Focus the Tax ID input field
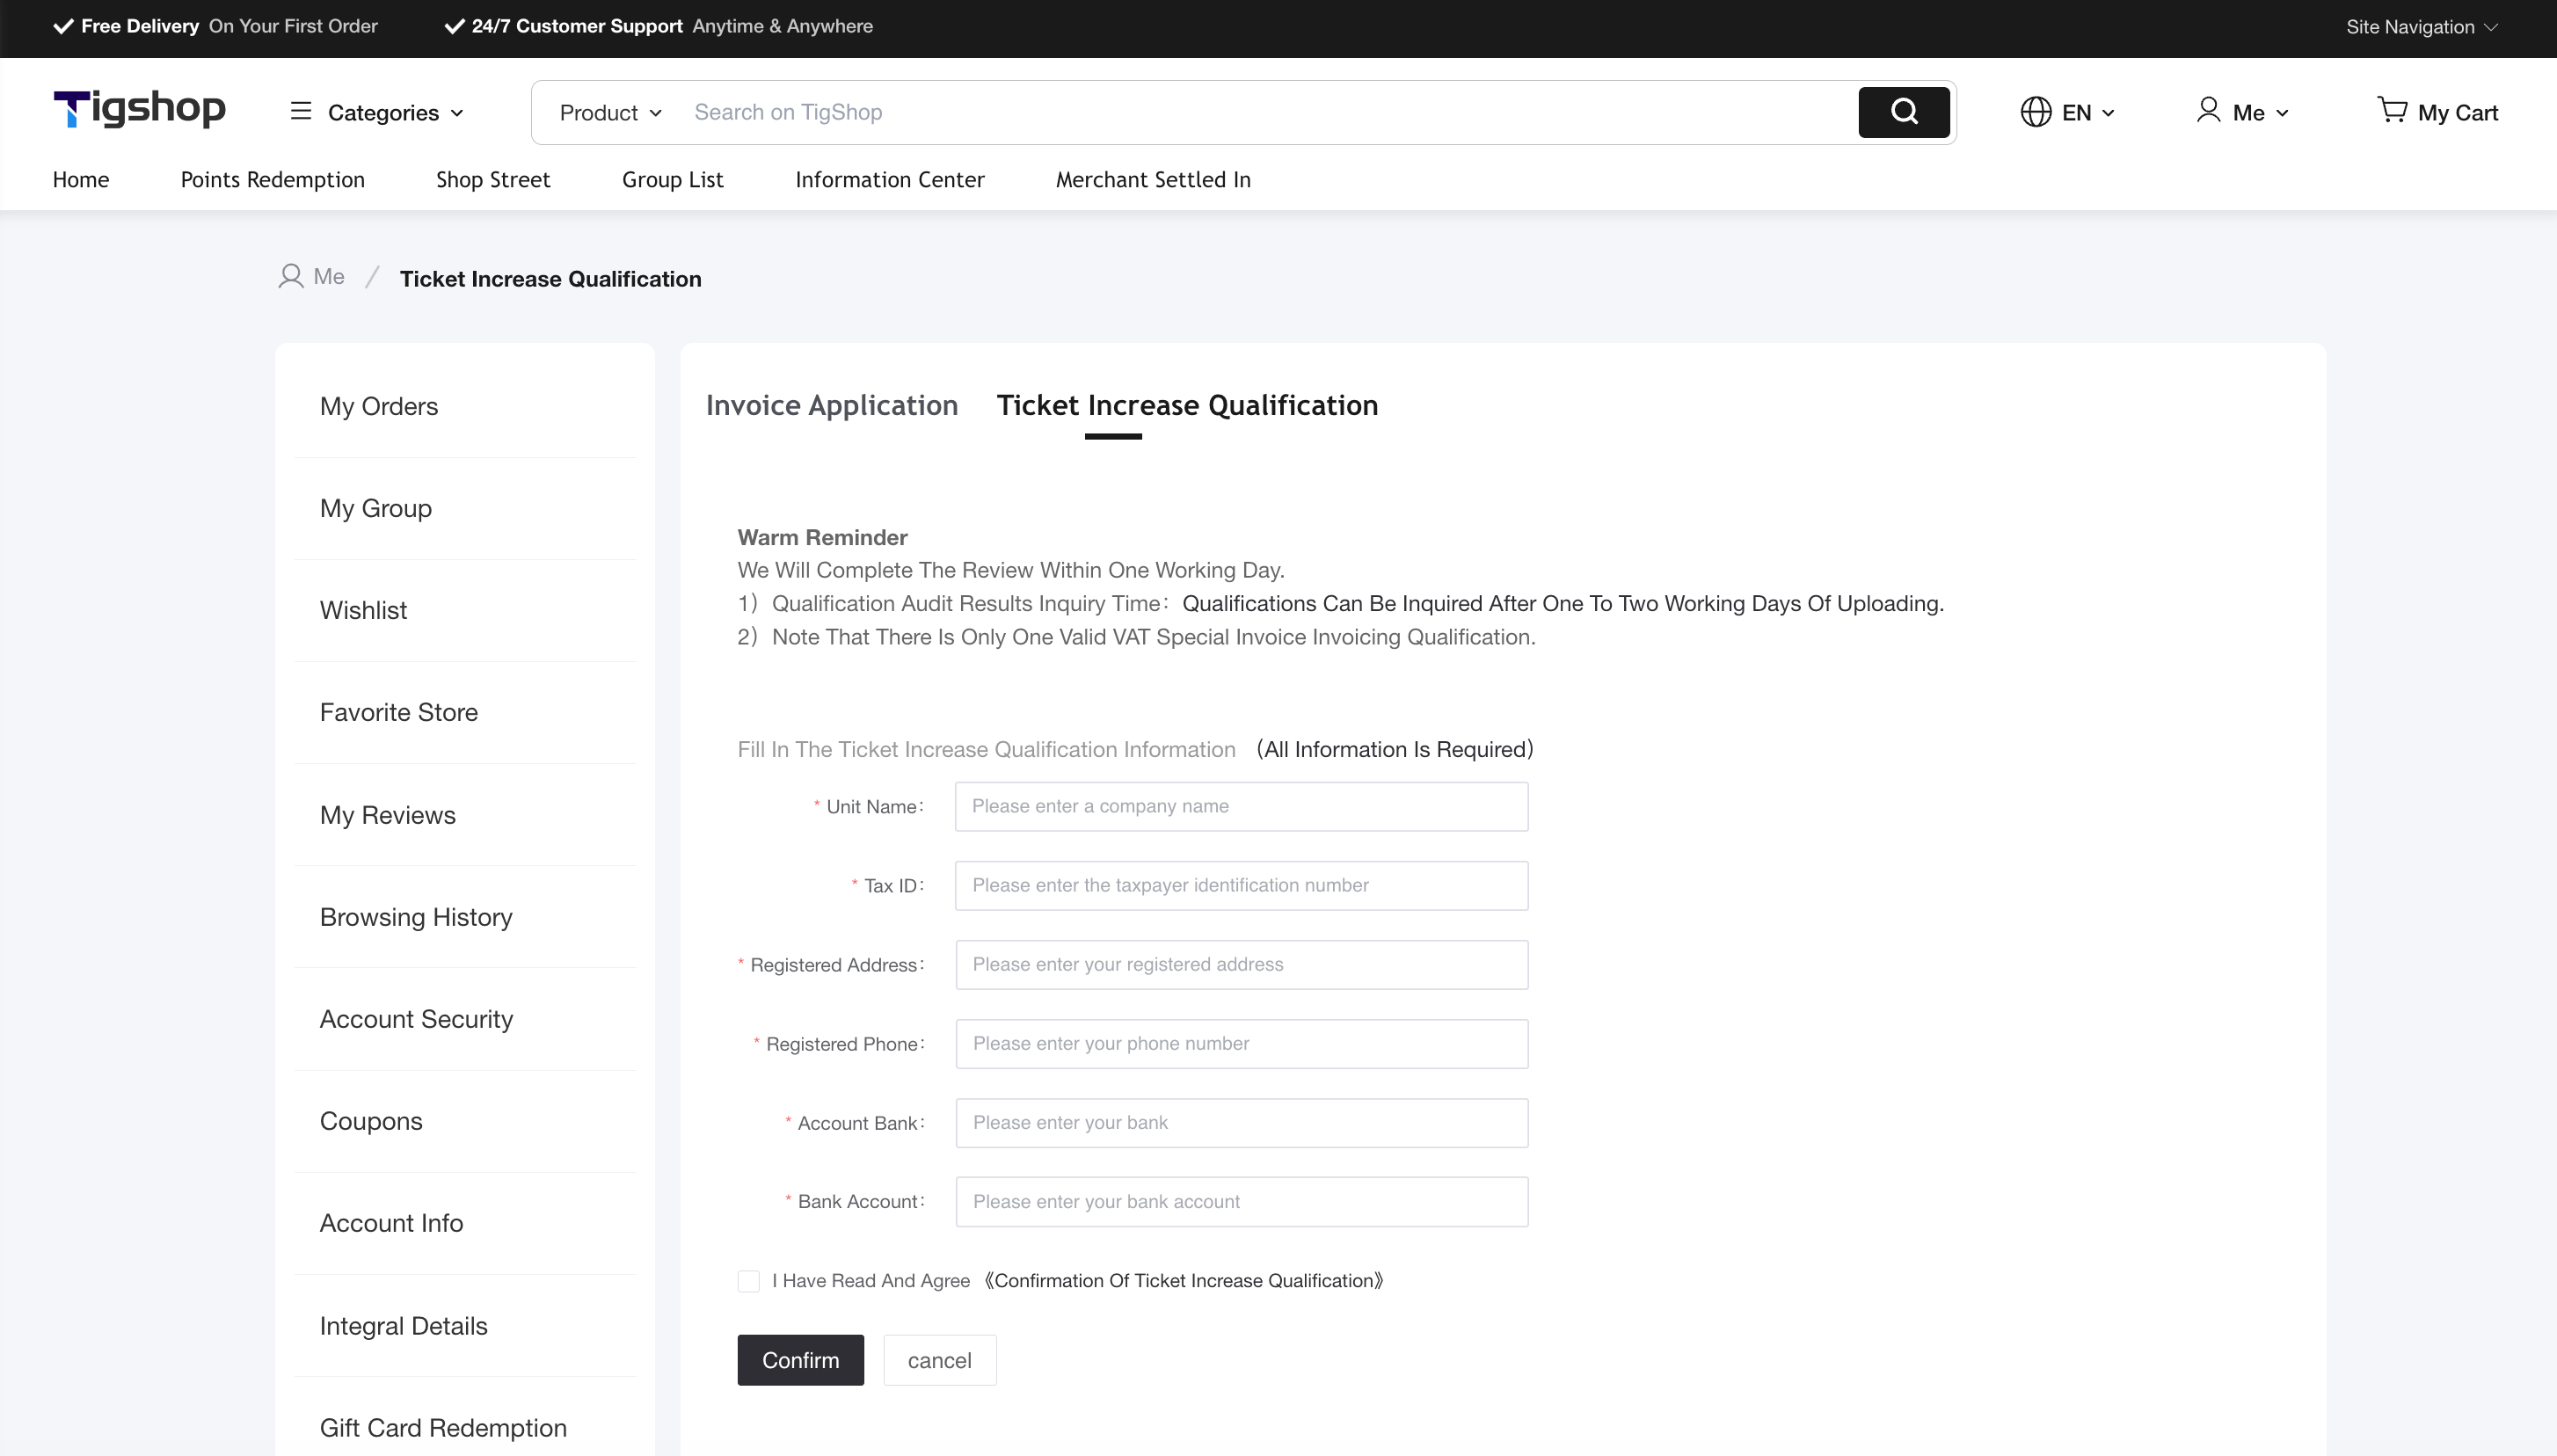This screenshot has width=2557, height=1456. 1241,886
